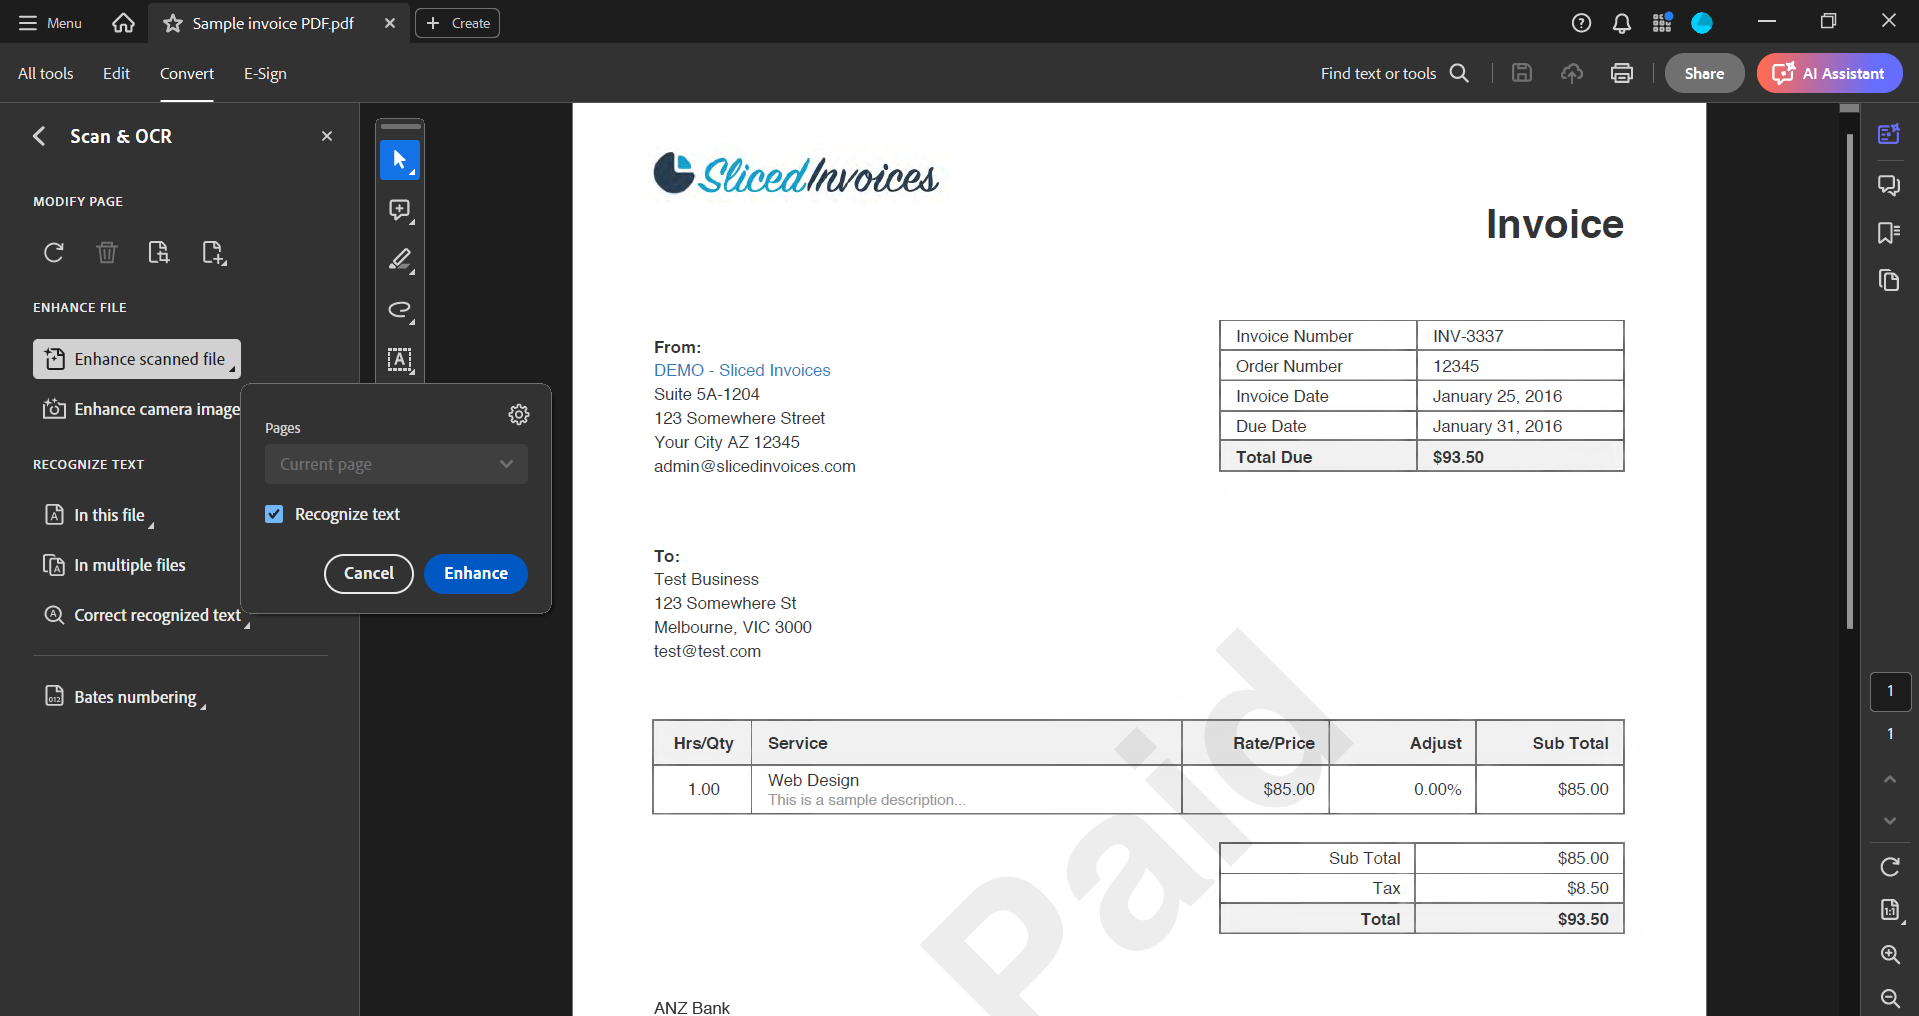Screen dimensions: 1919x1016
Task: Select the highlight markup tool
Action: pos(399,260)
